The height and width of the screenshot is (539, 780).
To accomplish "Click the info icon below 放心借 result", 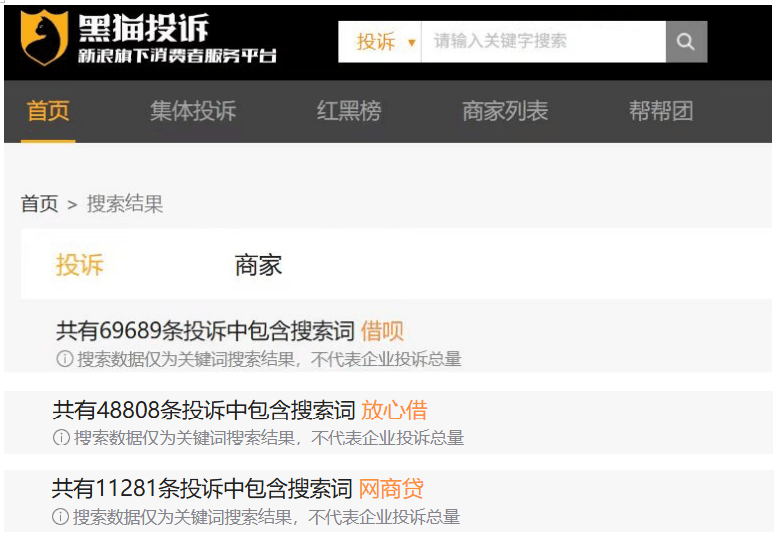I will click(x=62, y=438).
